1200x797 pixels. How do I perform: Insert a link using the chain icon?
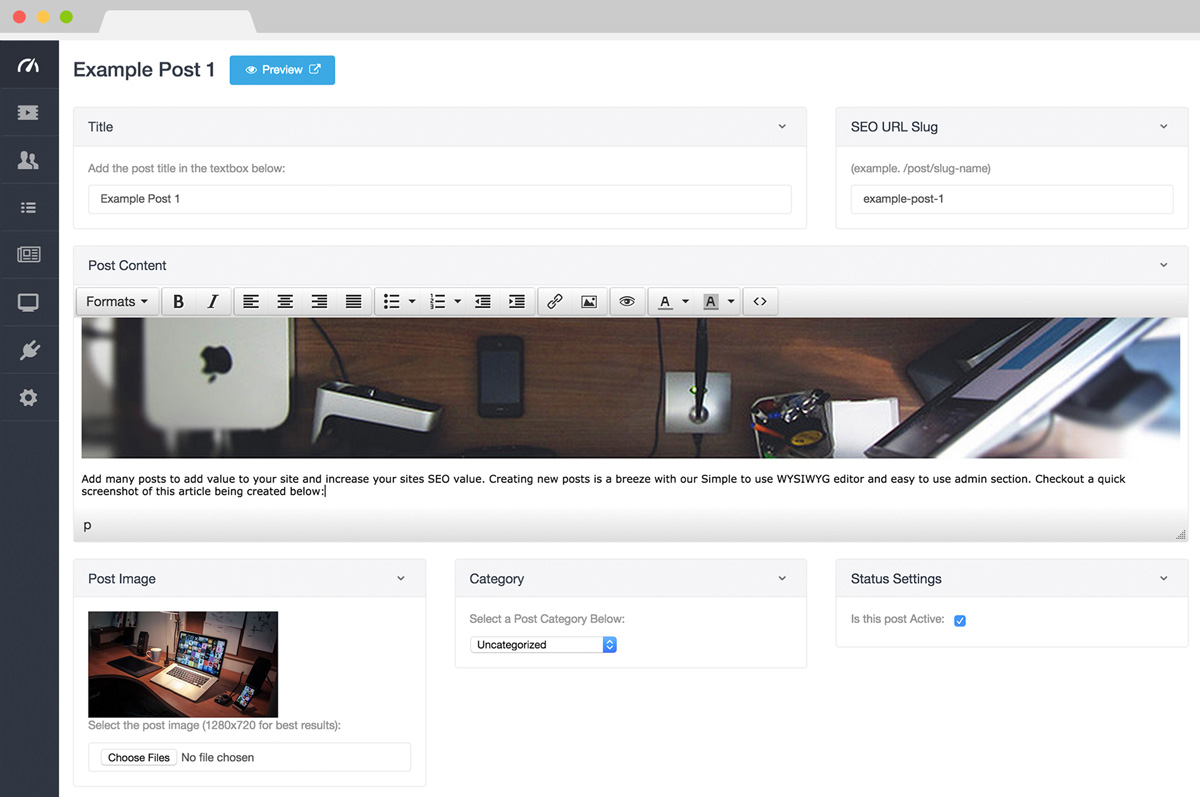(554, 302)
